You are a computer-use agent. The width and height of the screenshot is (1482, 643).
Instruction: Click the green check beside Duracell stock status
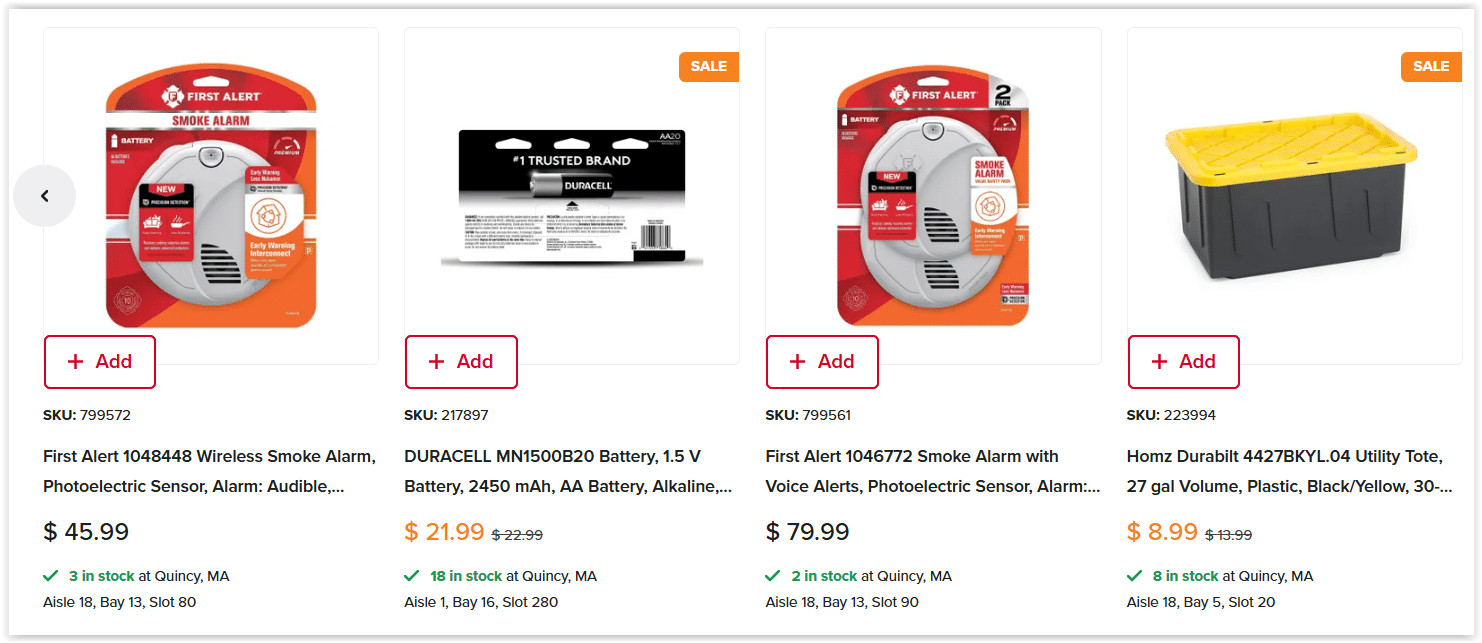pos(411,576)
